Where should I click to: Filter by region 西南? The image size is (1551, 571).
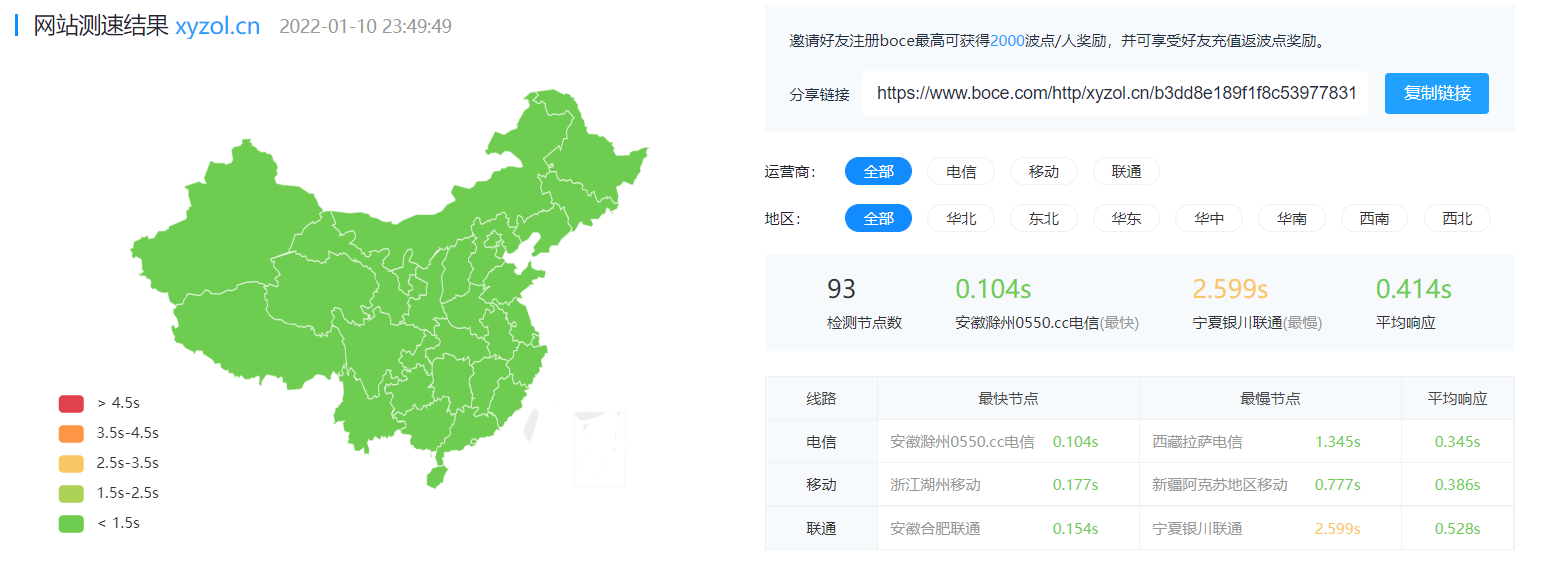point(1373,218)
